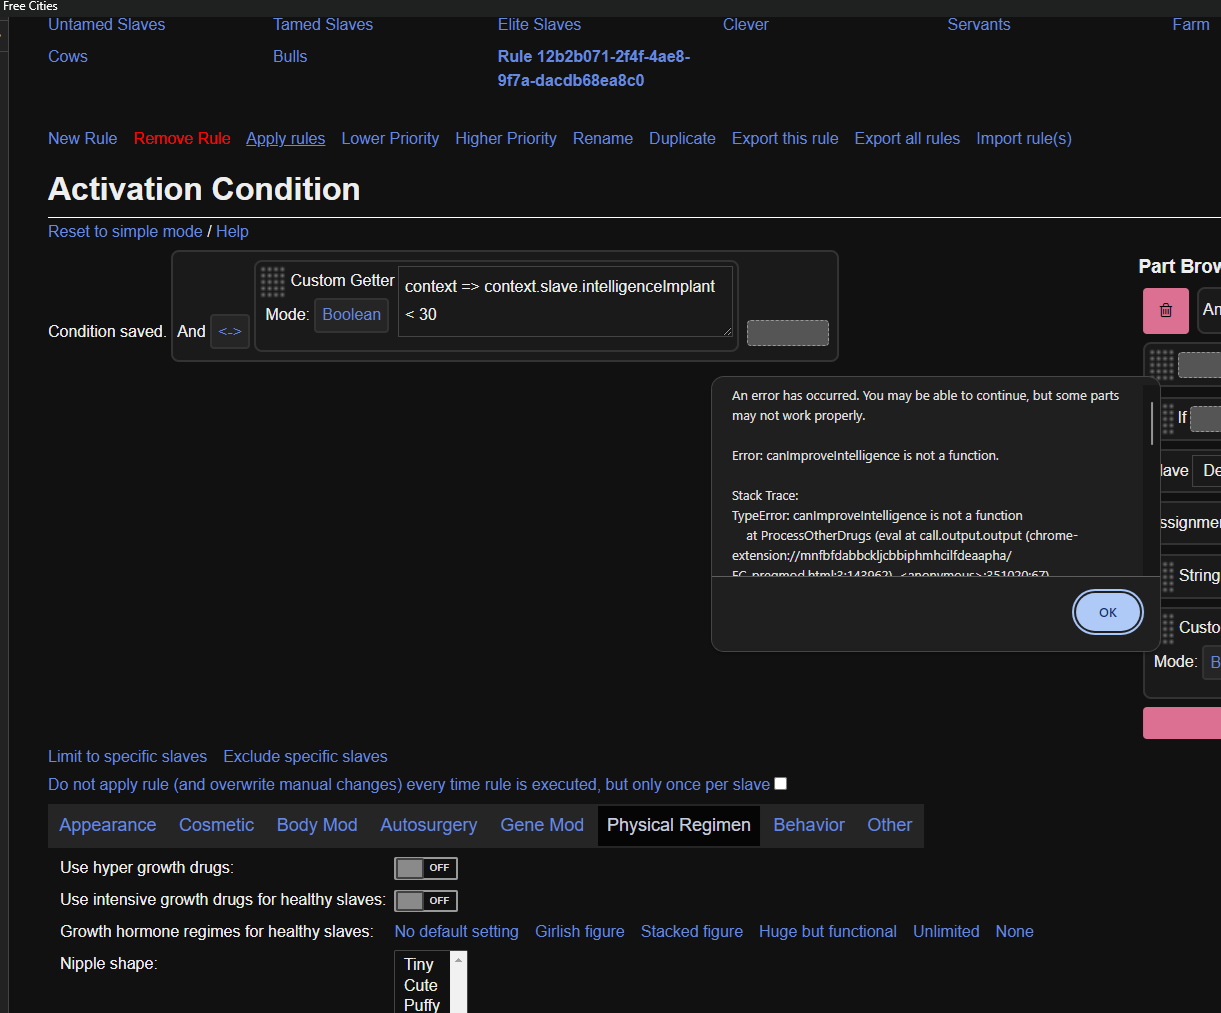This screenshot has height=1013, width=1221.
Task: Click the empty dashed slot in condition
Action: [x=787, y=333]
